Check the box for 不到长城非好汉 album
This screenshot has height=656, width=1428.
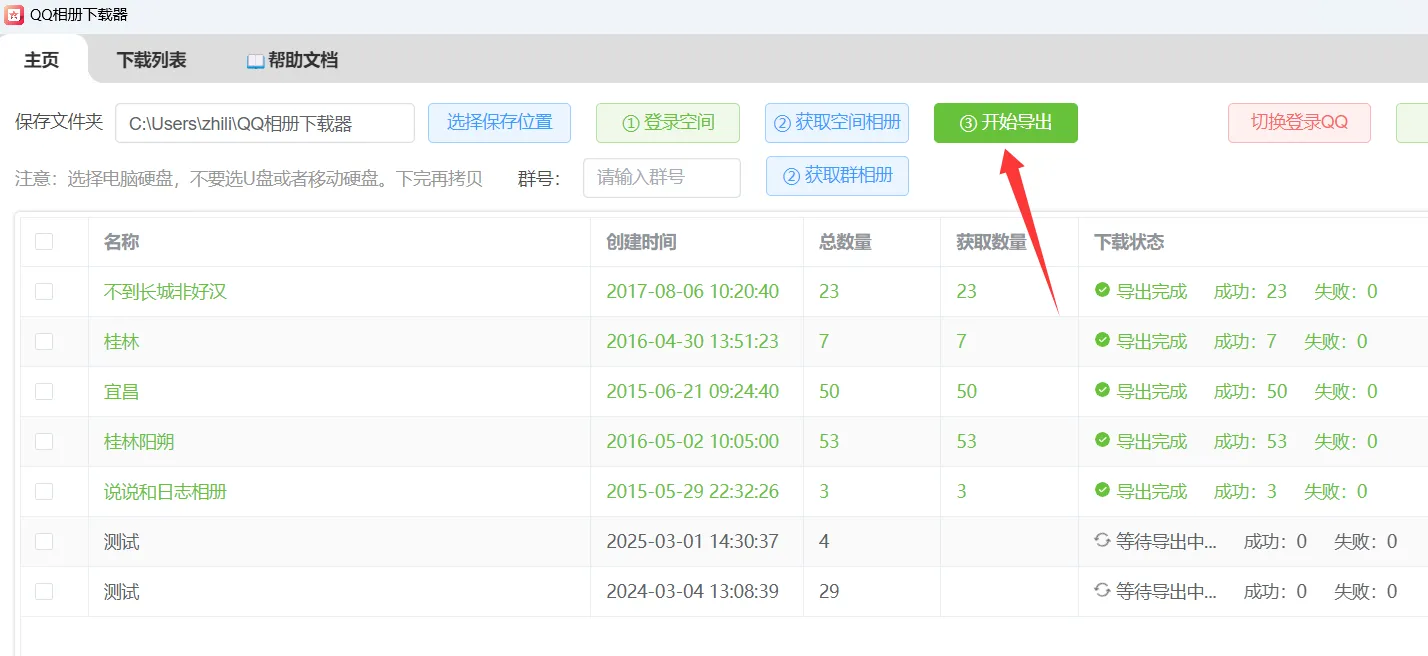[44, 291]
